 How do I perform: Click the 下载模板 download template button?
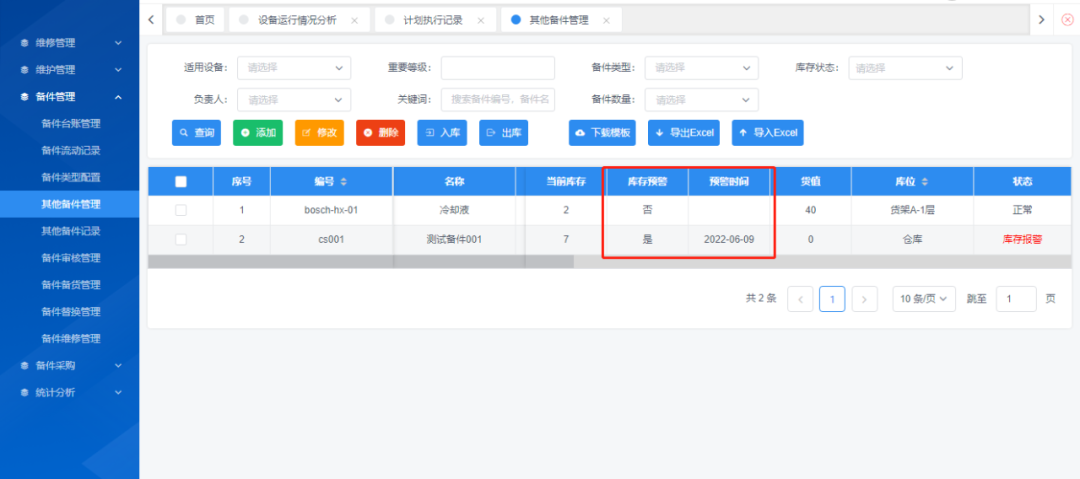pos(603,132)
